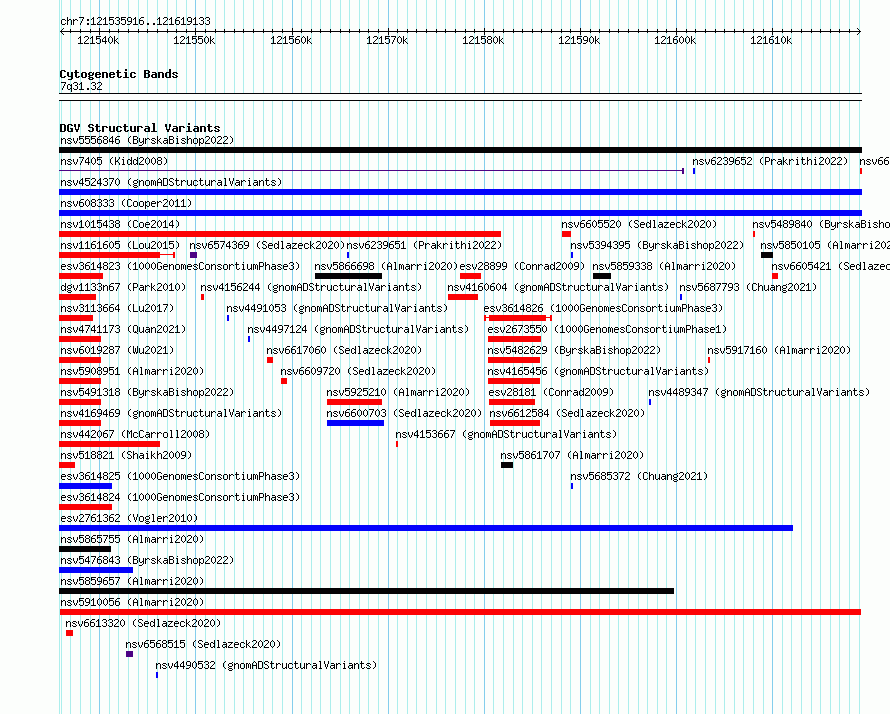Click nsv442067 (McCarroll2008) label
The height and width of the screenshot is (714, 890).
[x=135, y=434]
